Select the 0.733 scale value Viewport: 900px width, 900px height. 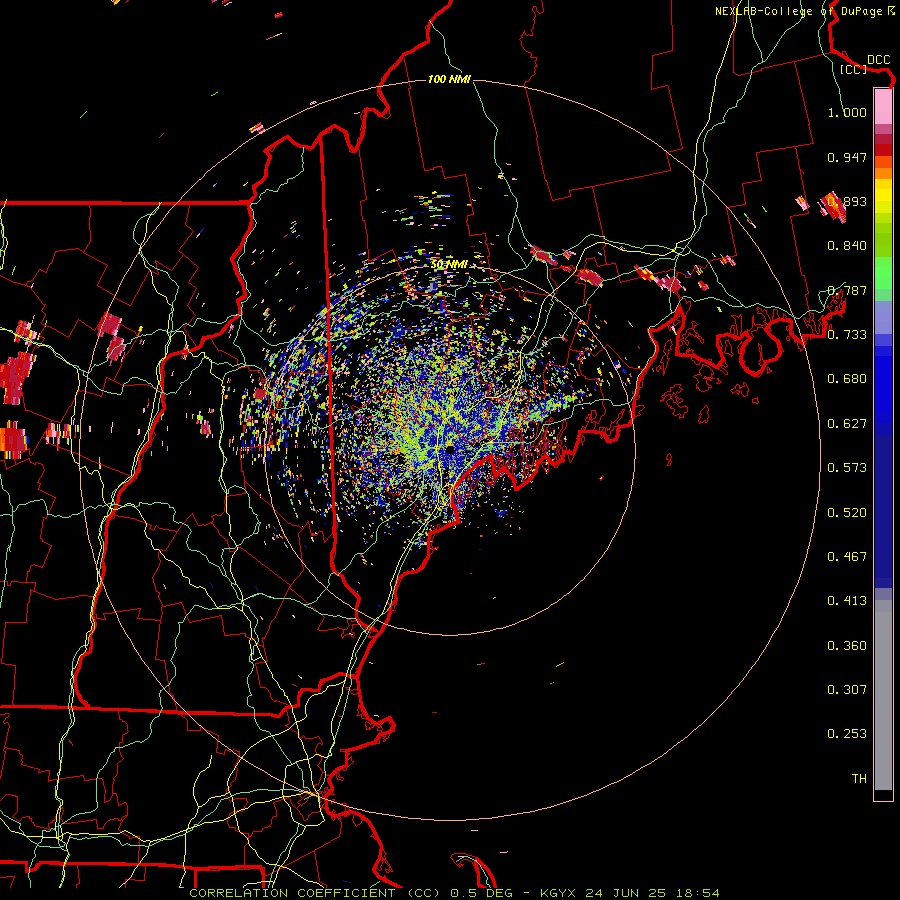[847, 335]
